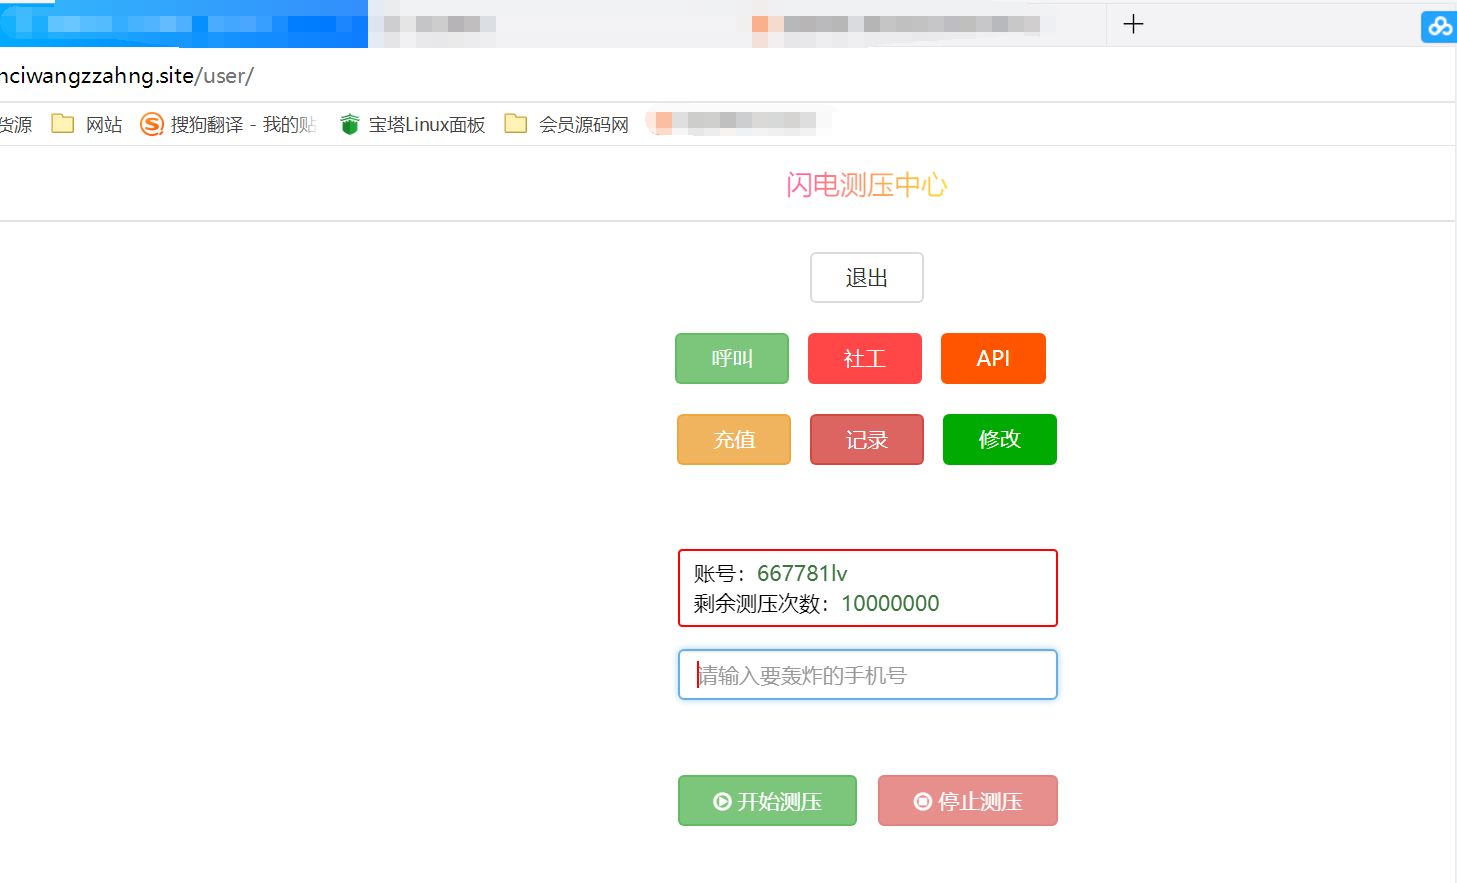Open the 充值 recharge page
This screenshot has height=883, width=1457.
click(x=733, y=439)
